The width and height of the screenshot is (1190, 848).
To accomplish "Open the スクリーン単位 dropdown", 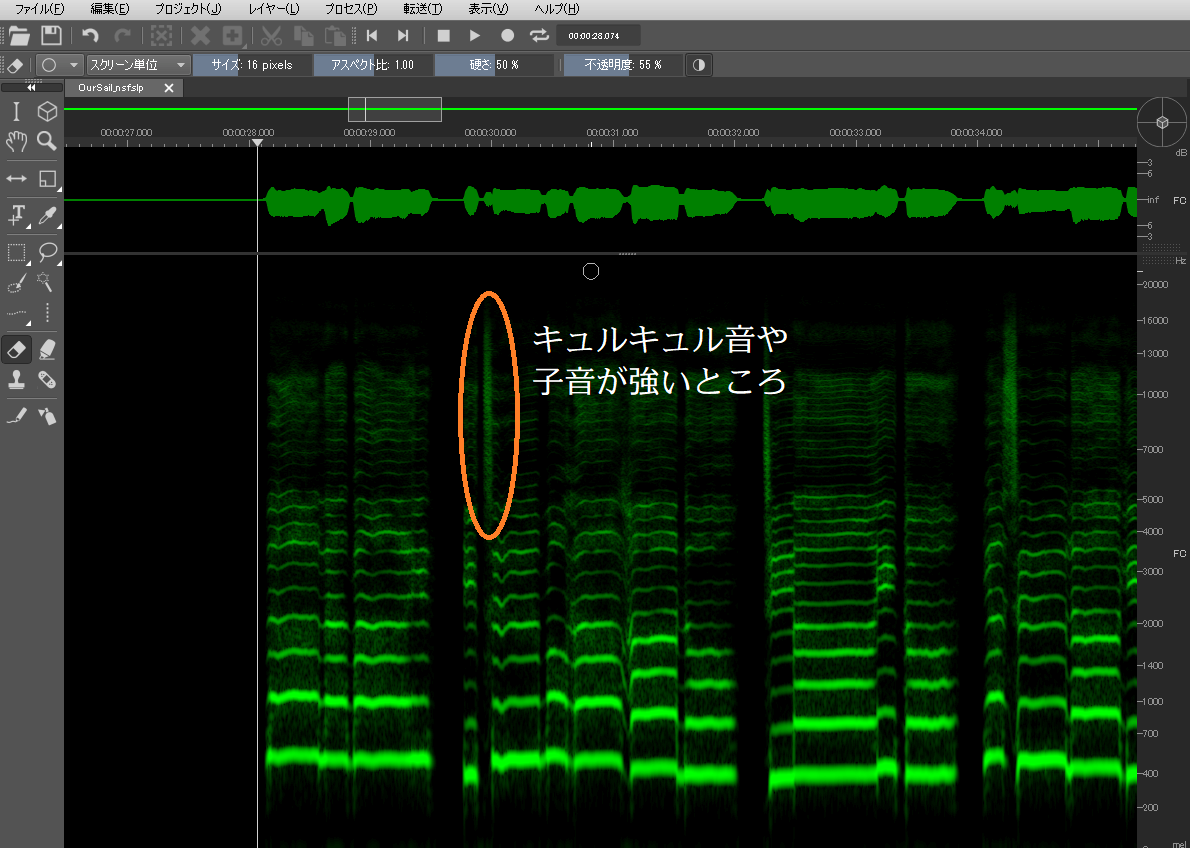I will tap(138, 65).
